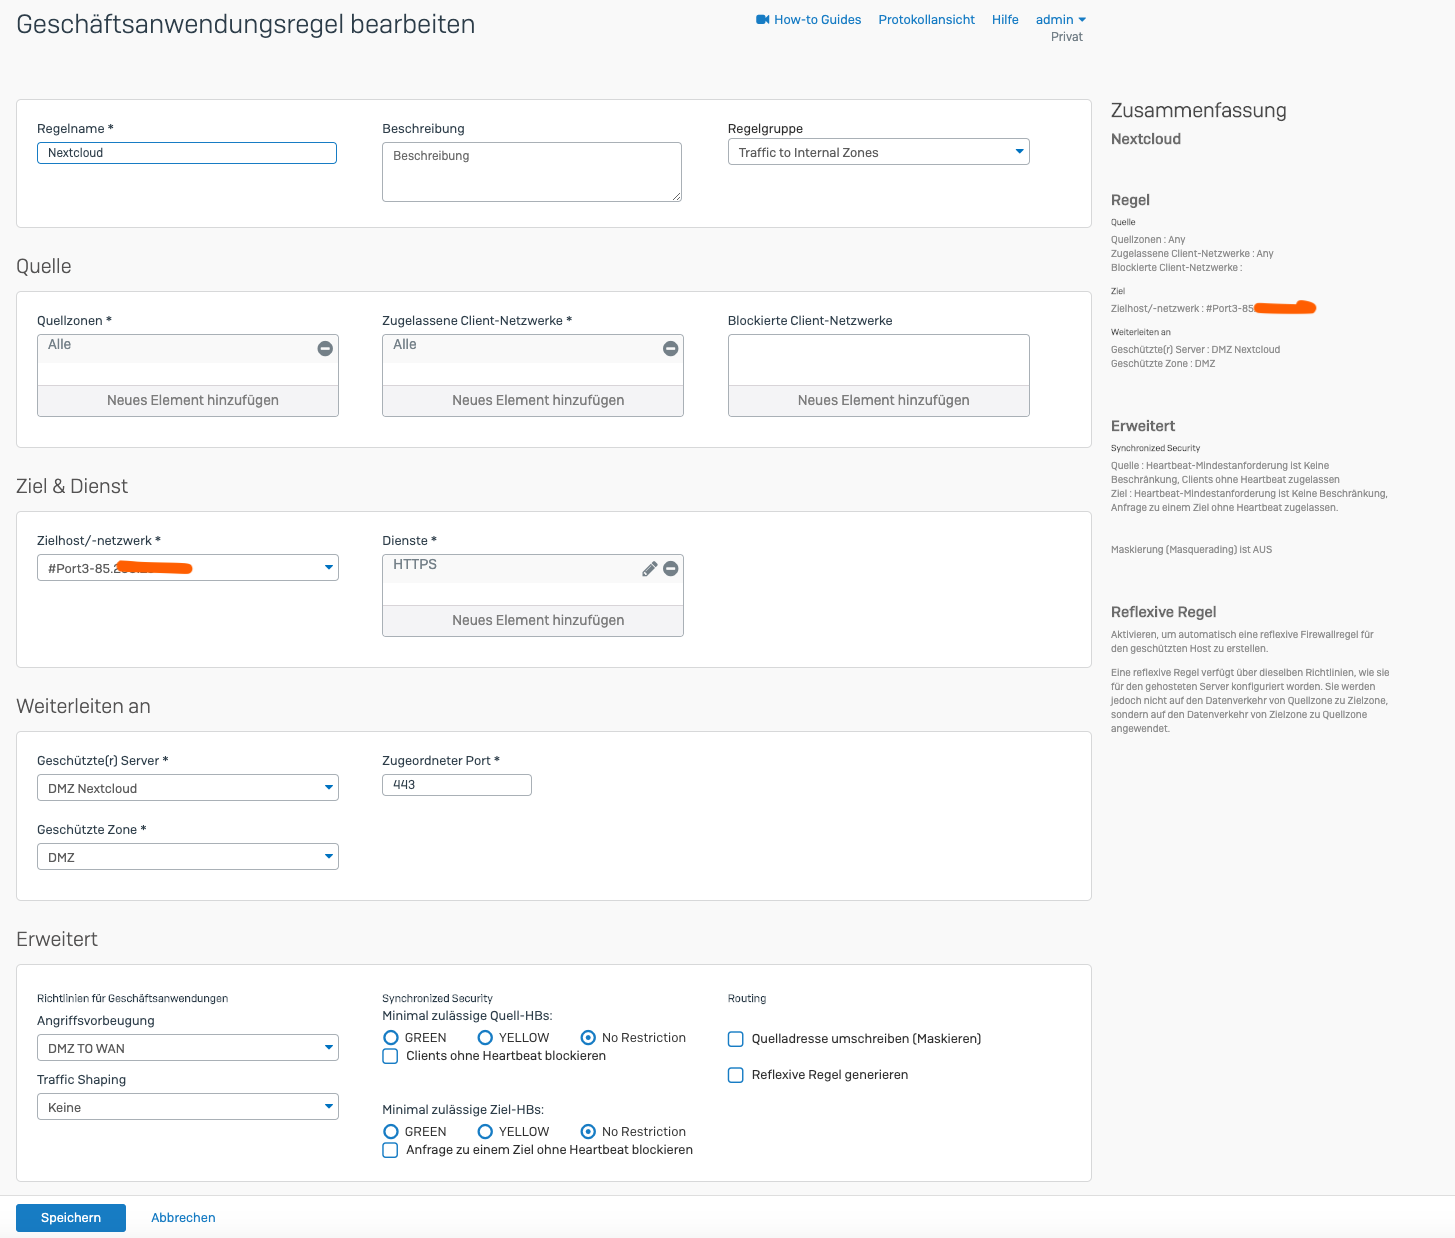1455x1238 pixels.
Task: Enable 'Reflexive Regel generieren' option
Action: pos(736,1075)
